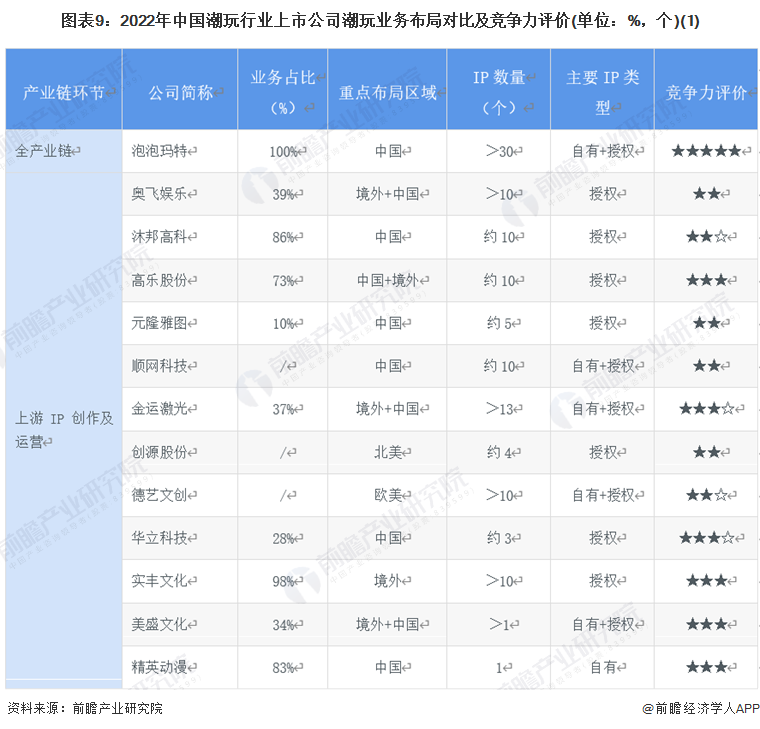The width and height of the screenshot is (760, 729).
Task: Click the 重点布局区域 column header
Action: click(x=387, y=89)
